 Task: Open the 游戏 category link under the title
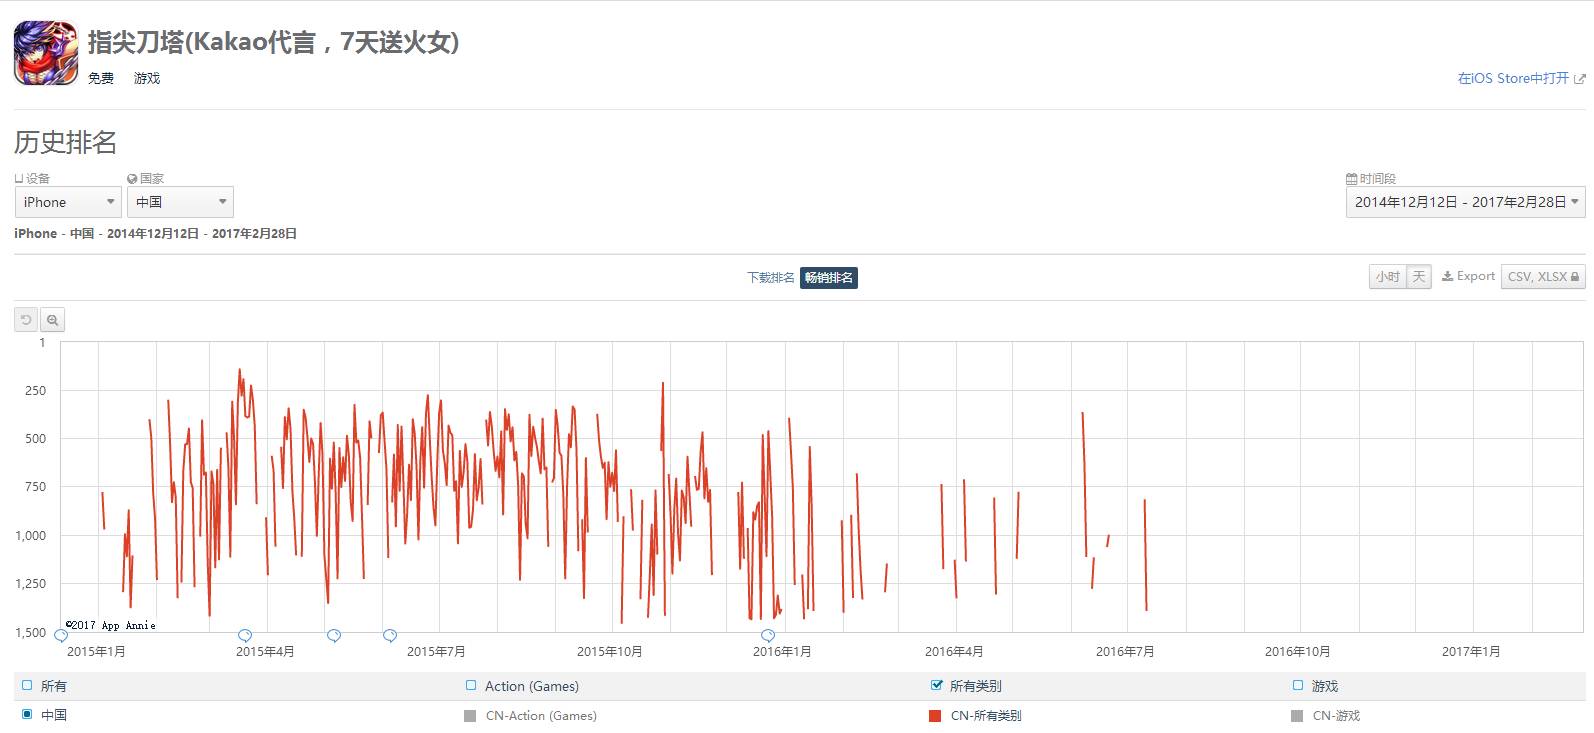point(147,78)
